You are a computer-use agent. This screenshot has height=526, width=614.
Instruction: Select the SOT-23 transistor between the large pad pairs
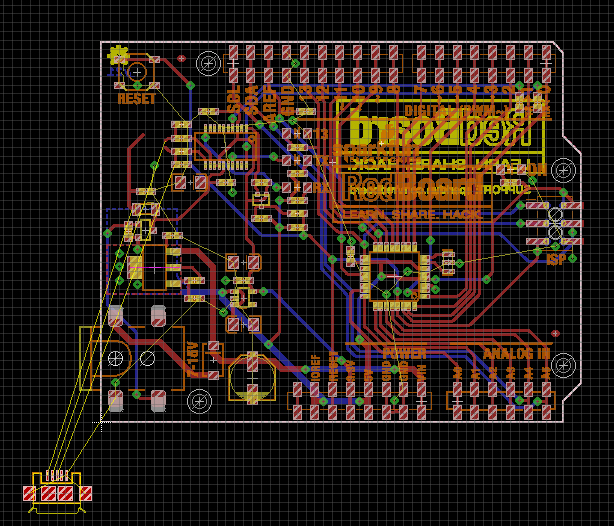coord(243,298)
